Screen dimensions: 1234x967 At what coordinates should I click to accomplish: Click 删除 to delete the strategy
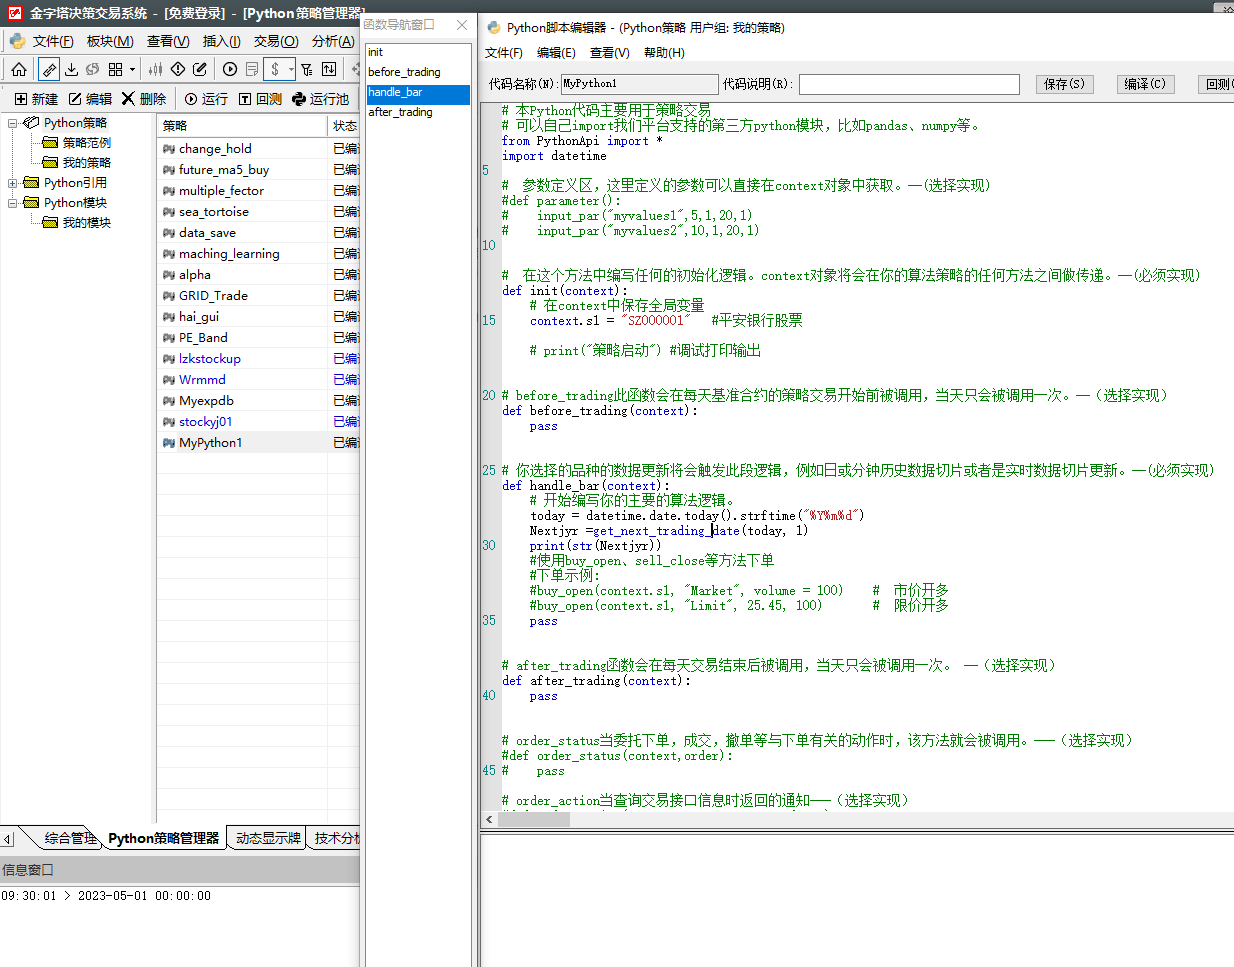click(144, 99)
